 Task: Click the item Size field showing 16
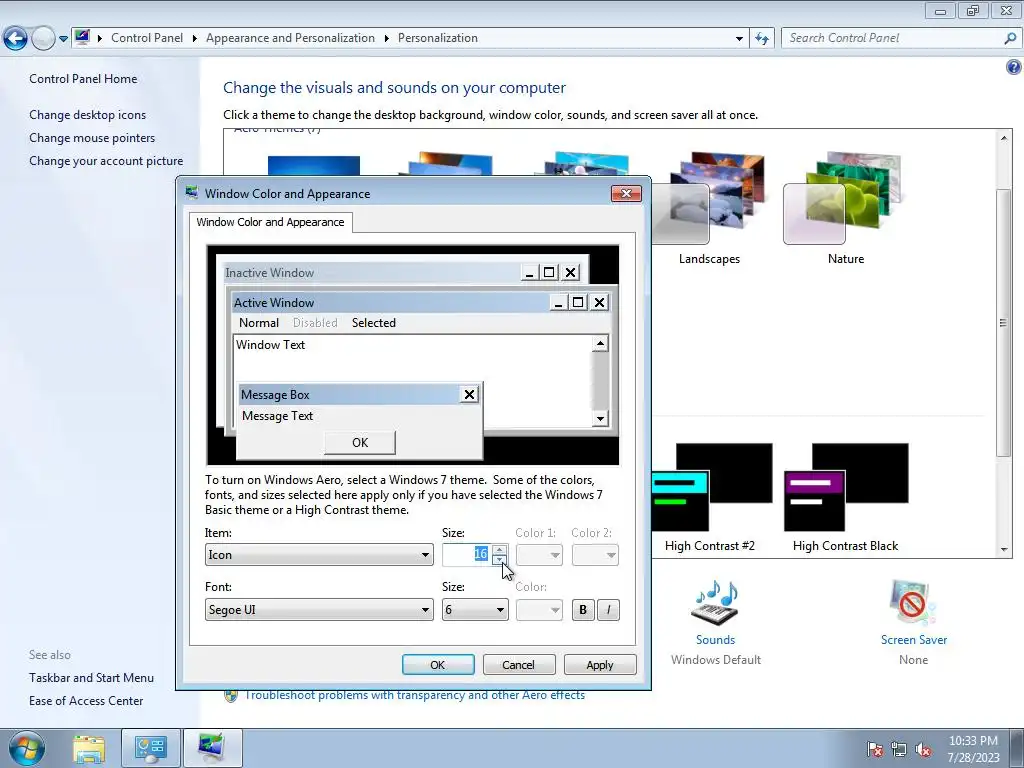466,554
